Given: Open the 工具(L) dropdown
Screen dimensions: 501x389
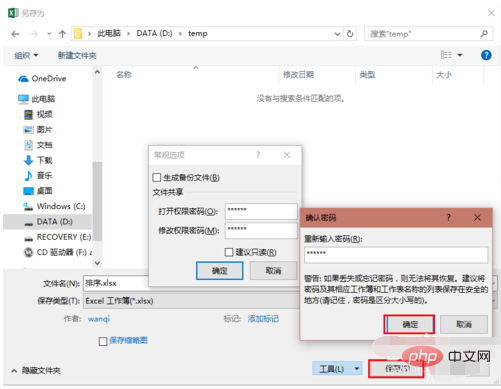Looking at the screenshot, I should pyautogui.click(x=337, y=369).
